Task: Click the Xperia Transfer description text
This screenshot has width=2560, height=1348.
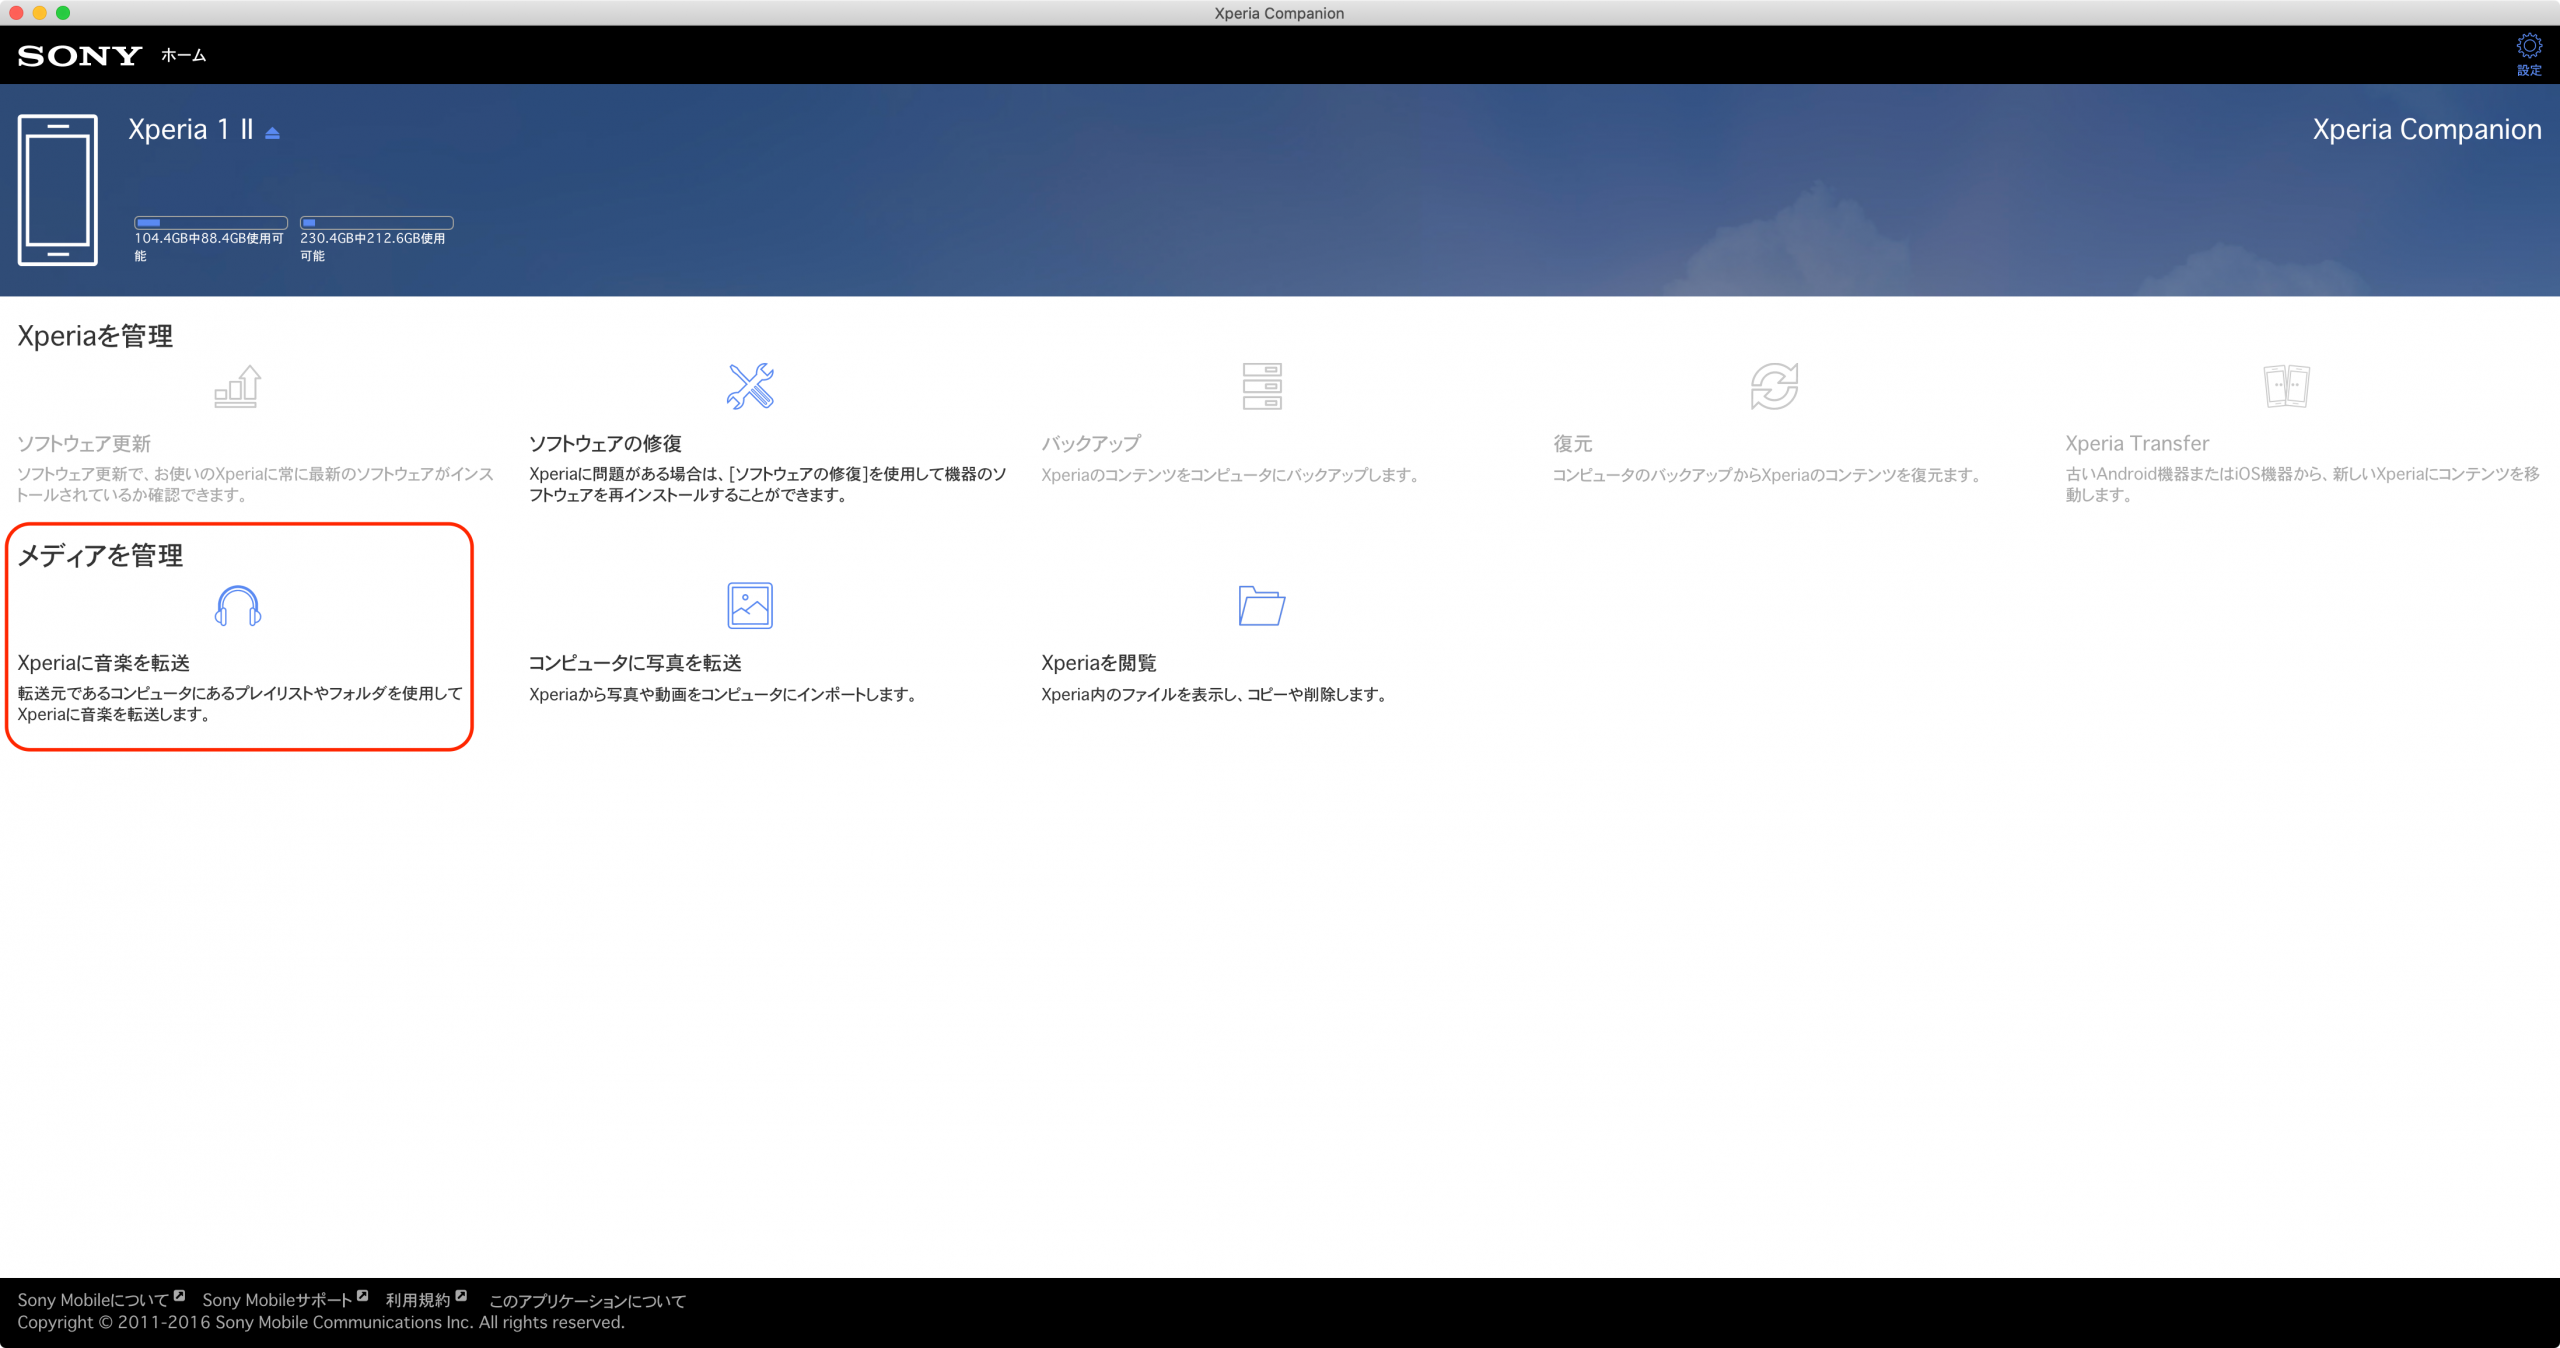Action: (x=2303, y=484)
